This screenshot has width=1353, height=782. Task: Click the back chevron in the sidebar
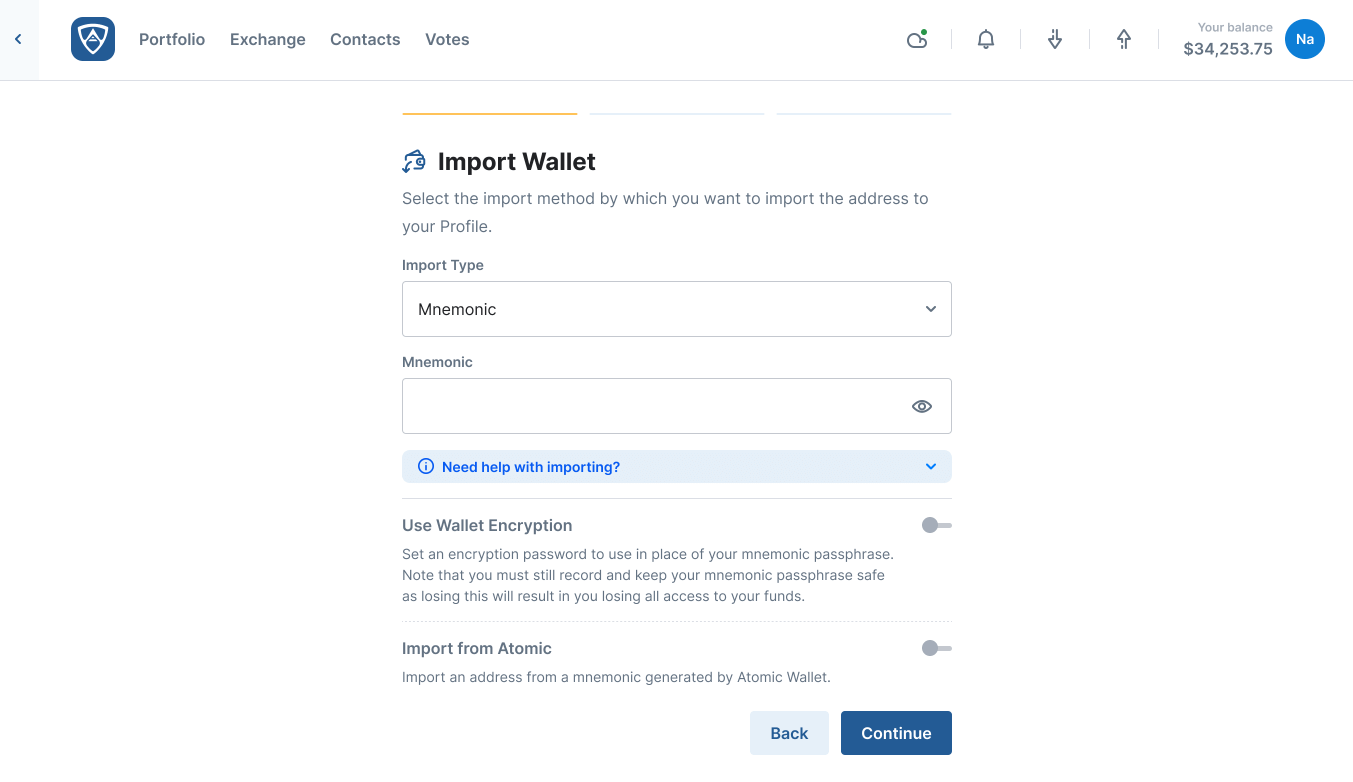(18, 39)
